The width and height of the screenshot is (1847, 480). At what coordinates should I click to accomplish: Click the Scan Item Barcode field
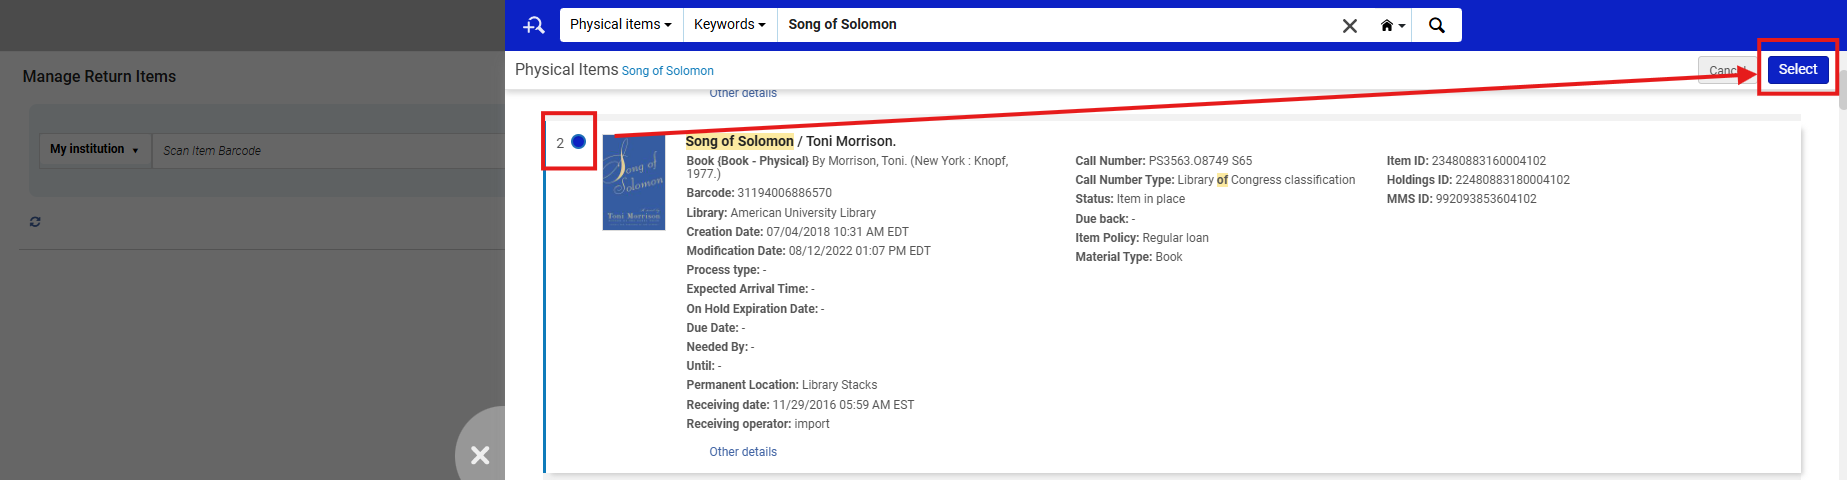coord(330,150)
